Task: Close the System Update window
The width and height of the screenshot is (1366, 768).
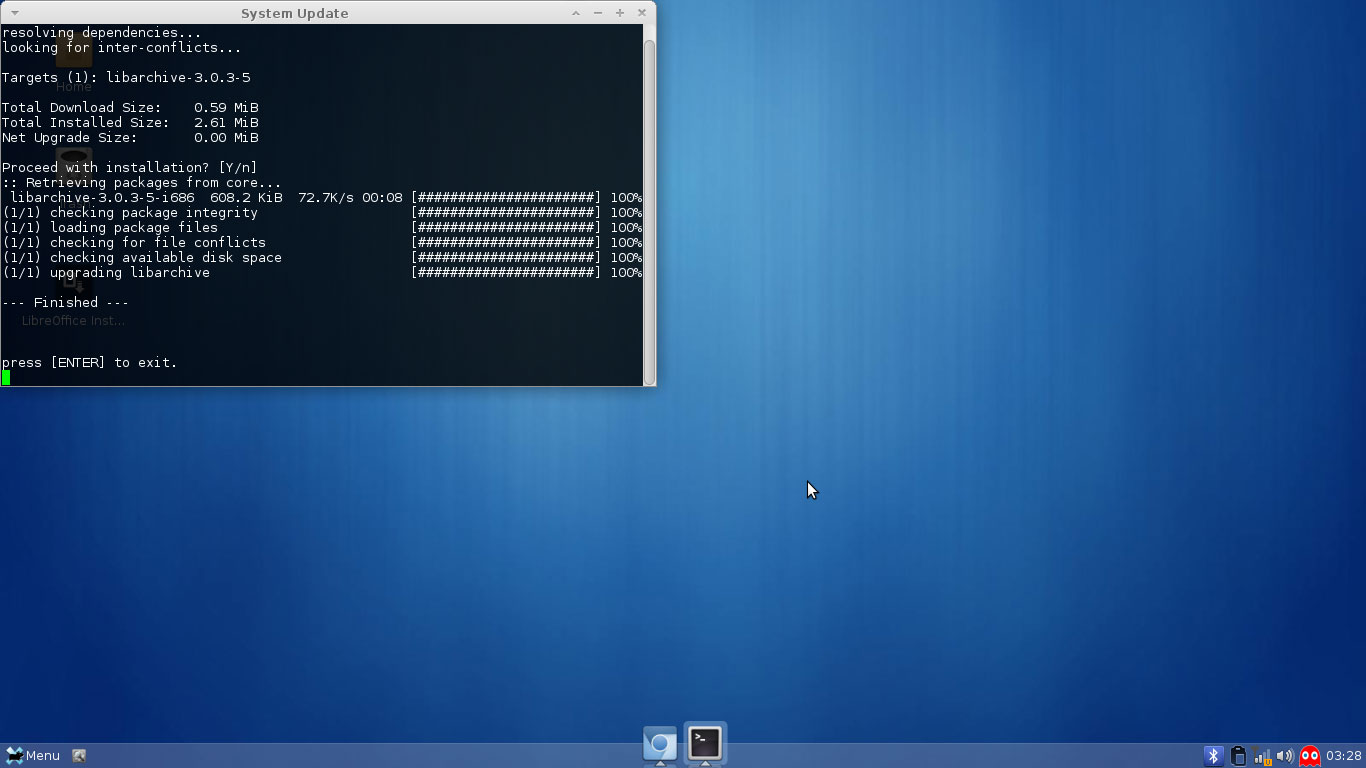Action: pos(642,13)
